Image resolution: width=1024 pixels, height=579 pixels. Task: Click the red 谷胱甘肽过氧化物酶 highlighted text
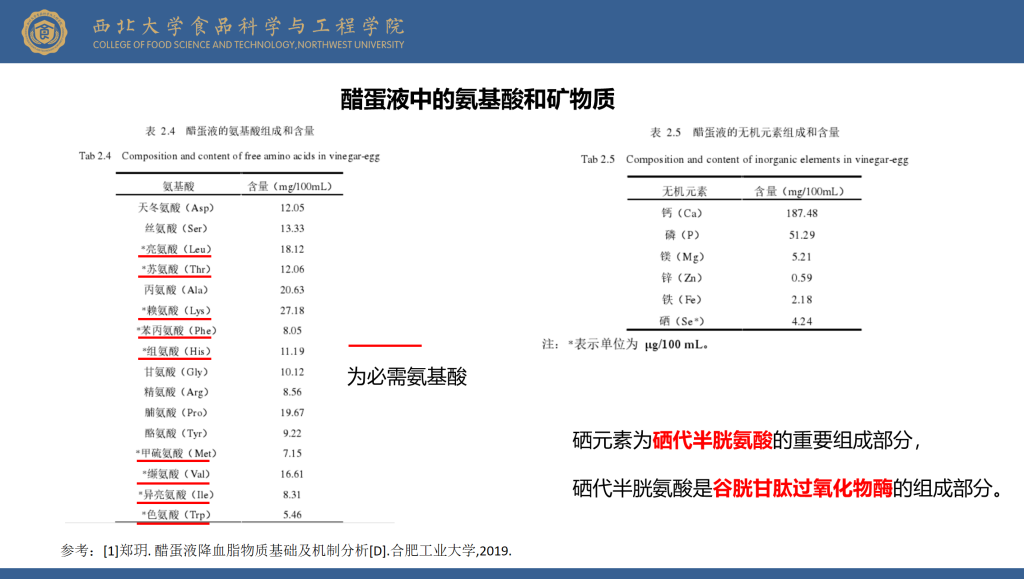pos(802,489)
